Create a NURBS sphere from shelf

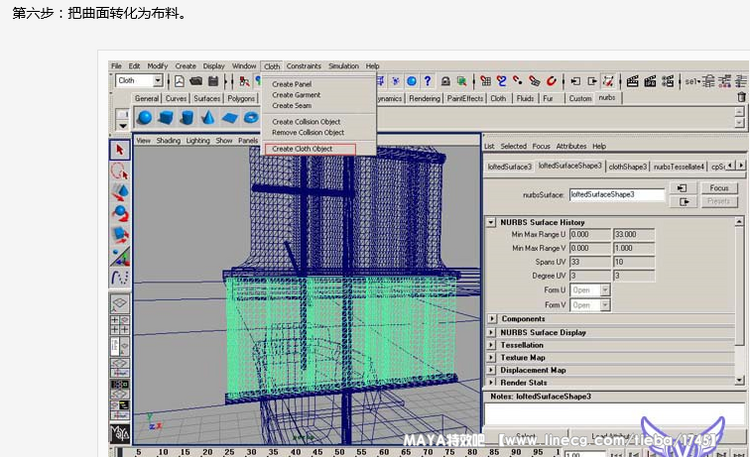pos(145,118)
